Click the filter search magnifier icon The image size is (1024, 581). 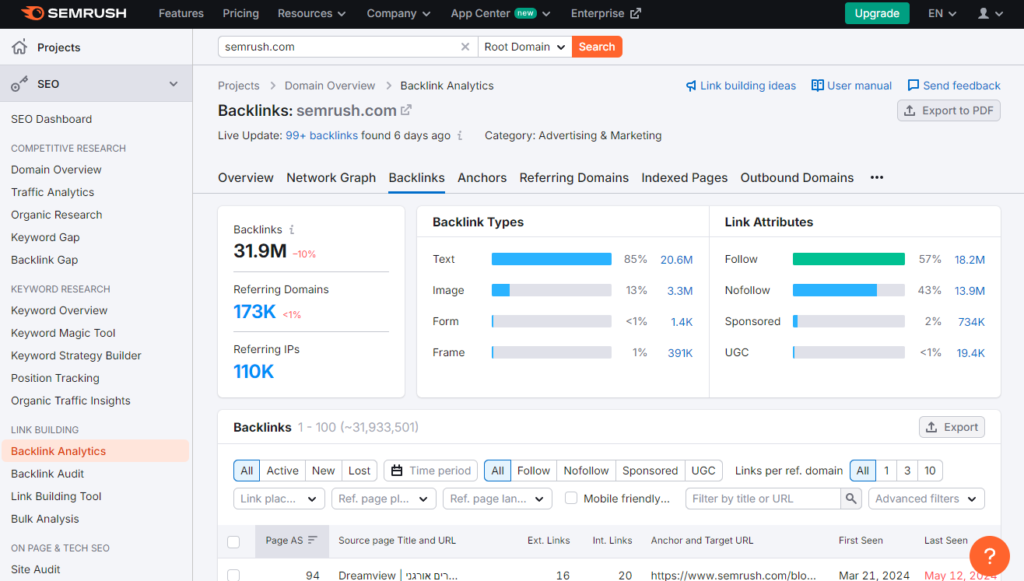(851, 499)
